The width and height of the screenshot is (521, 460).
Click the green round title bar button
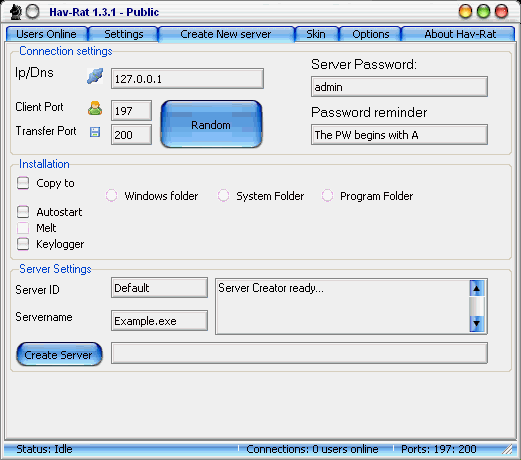pos(483,12)
